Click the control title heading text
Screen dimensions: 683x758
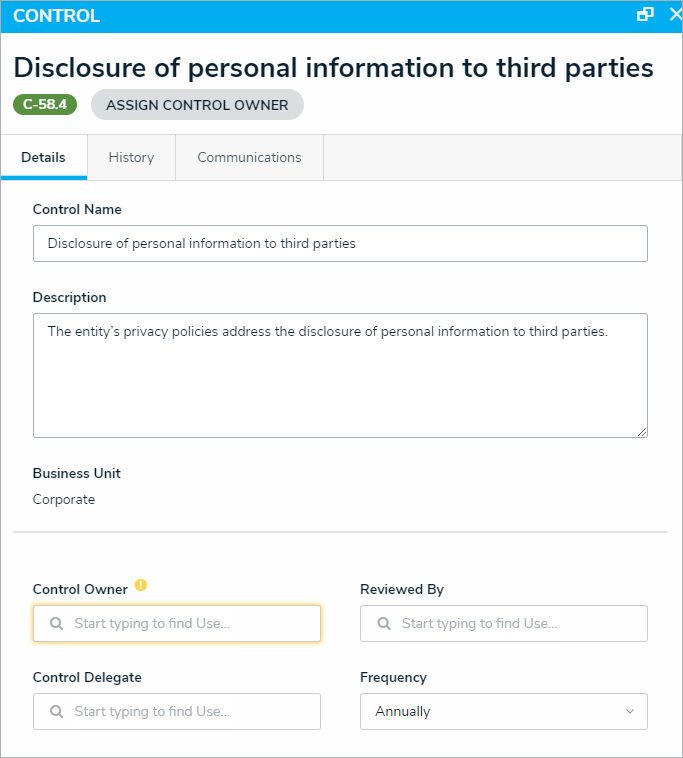(333, 67)
